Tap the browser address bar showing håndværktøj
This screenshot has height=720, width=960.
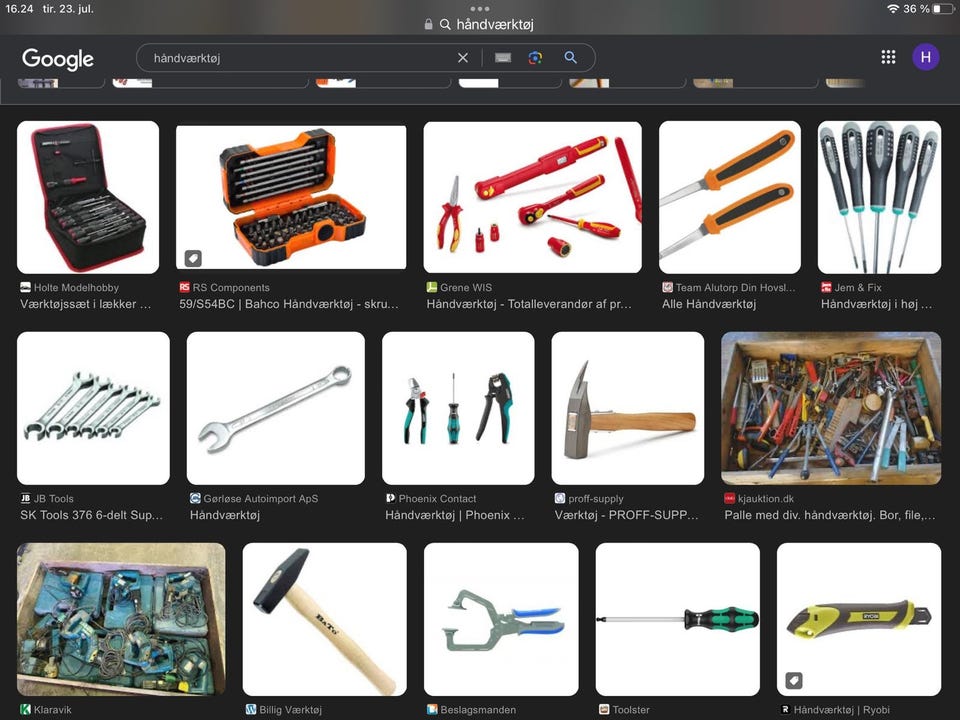coord(480,24)
